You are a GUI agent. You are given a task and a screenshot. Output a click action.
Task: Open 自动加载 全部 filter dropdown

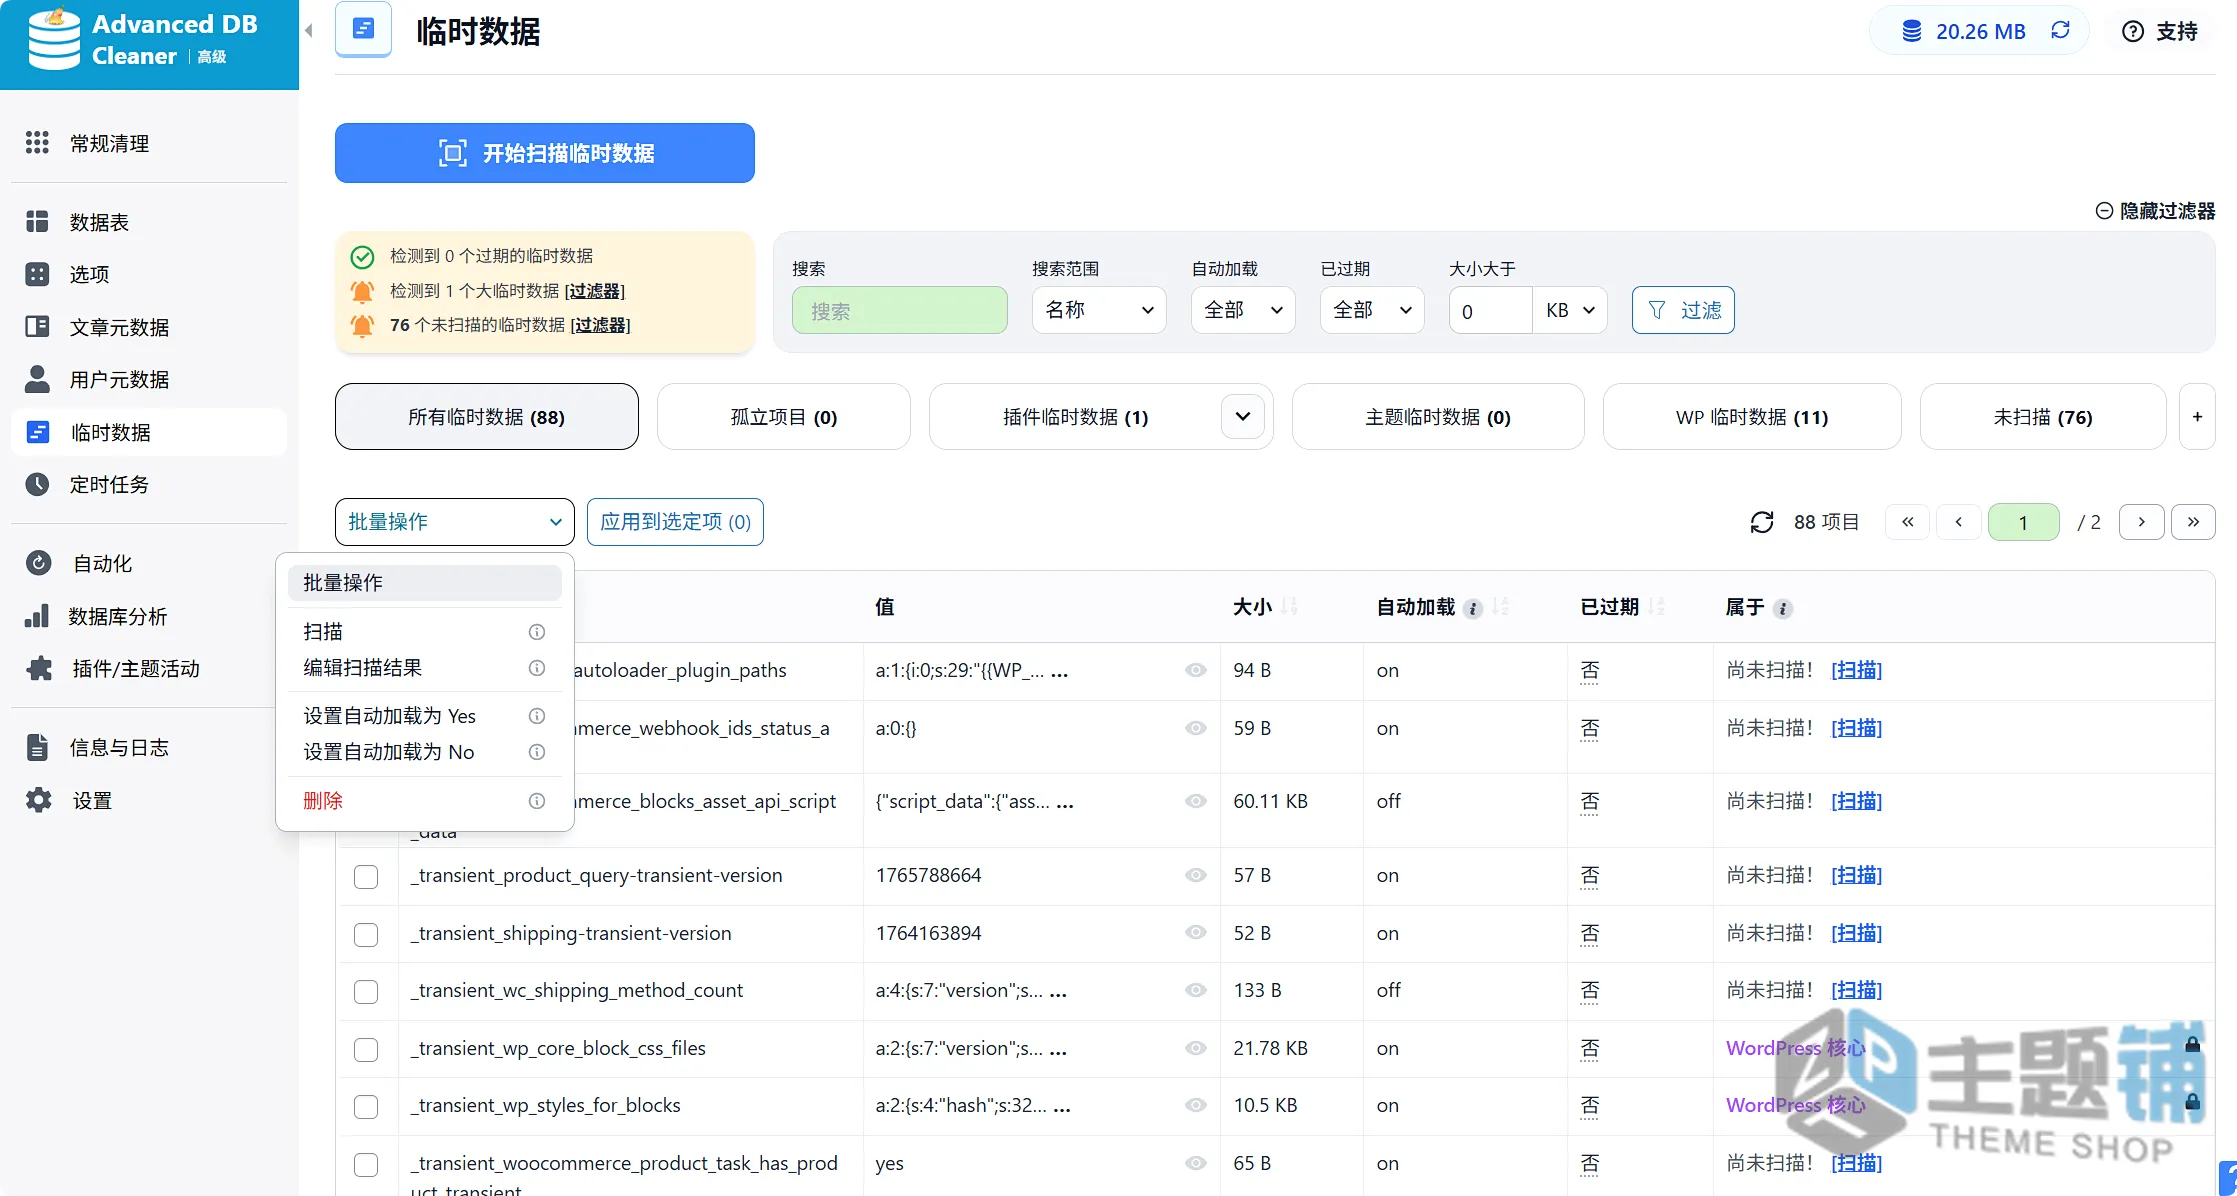pyautogui.click(x=1243, y=310)
